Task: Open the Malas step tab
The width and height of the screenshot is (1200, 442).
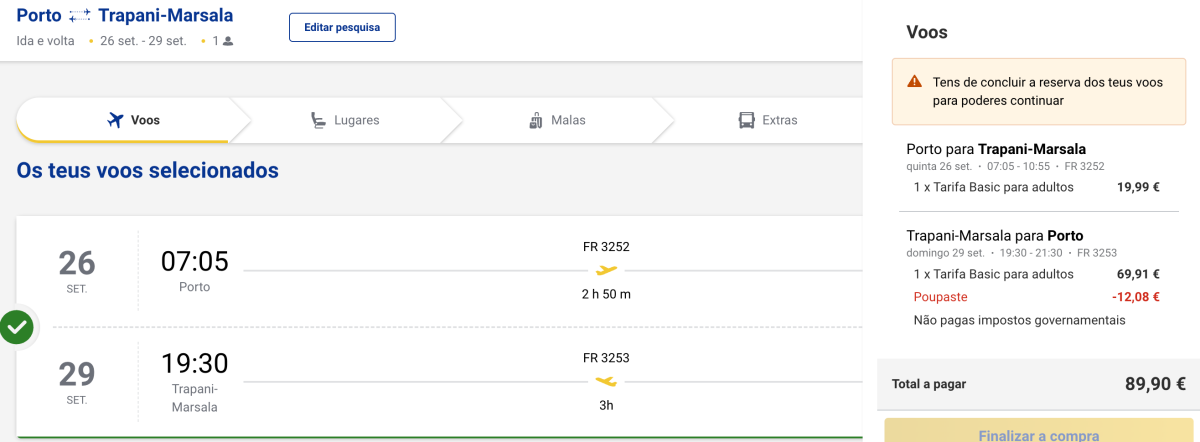Action: (x=558, y=121)
